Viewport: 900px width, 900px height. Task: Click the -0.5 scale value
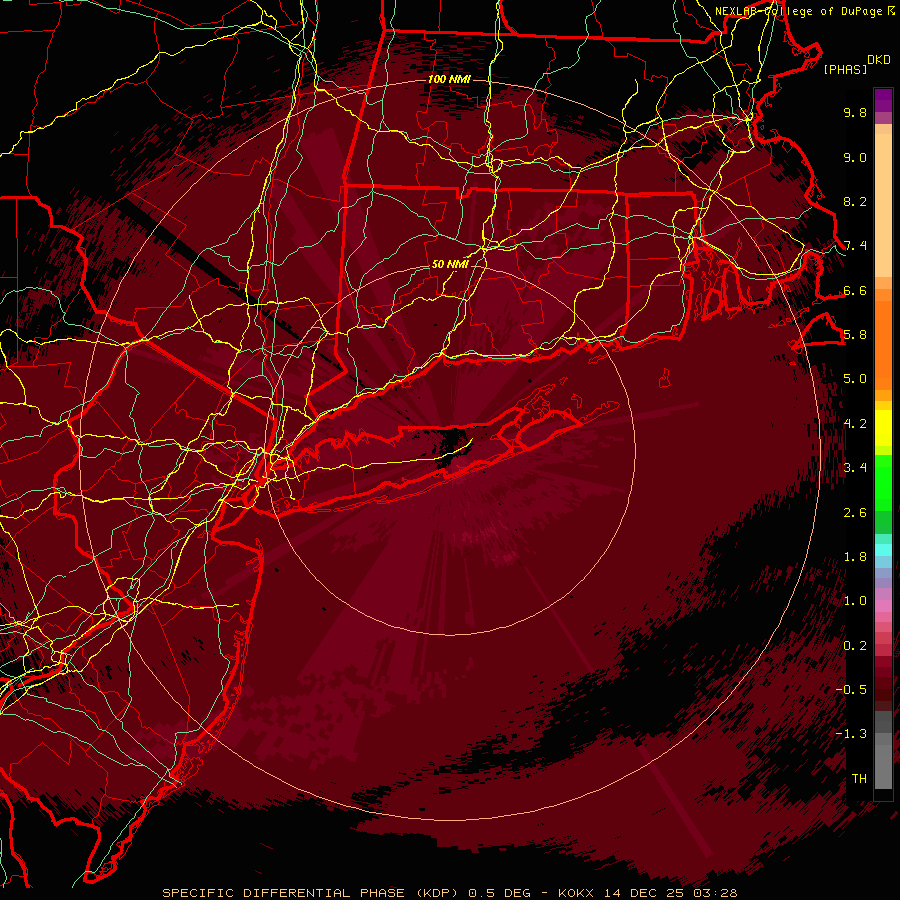point(851,690)
